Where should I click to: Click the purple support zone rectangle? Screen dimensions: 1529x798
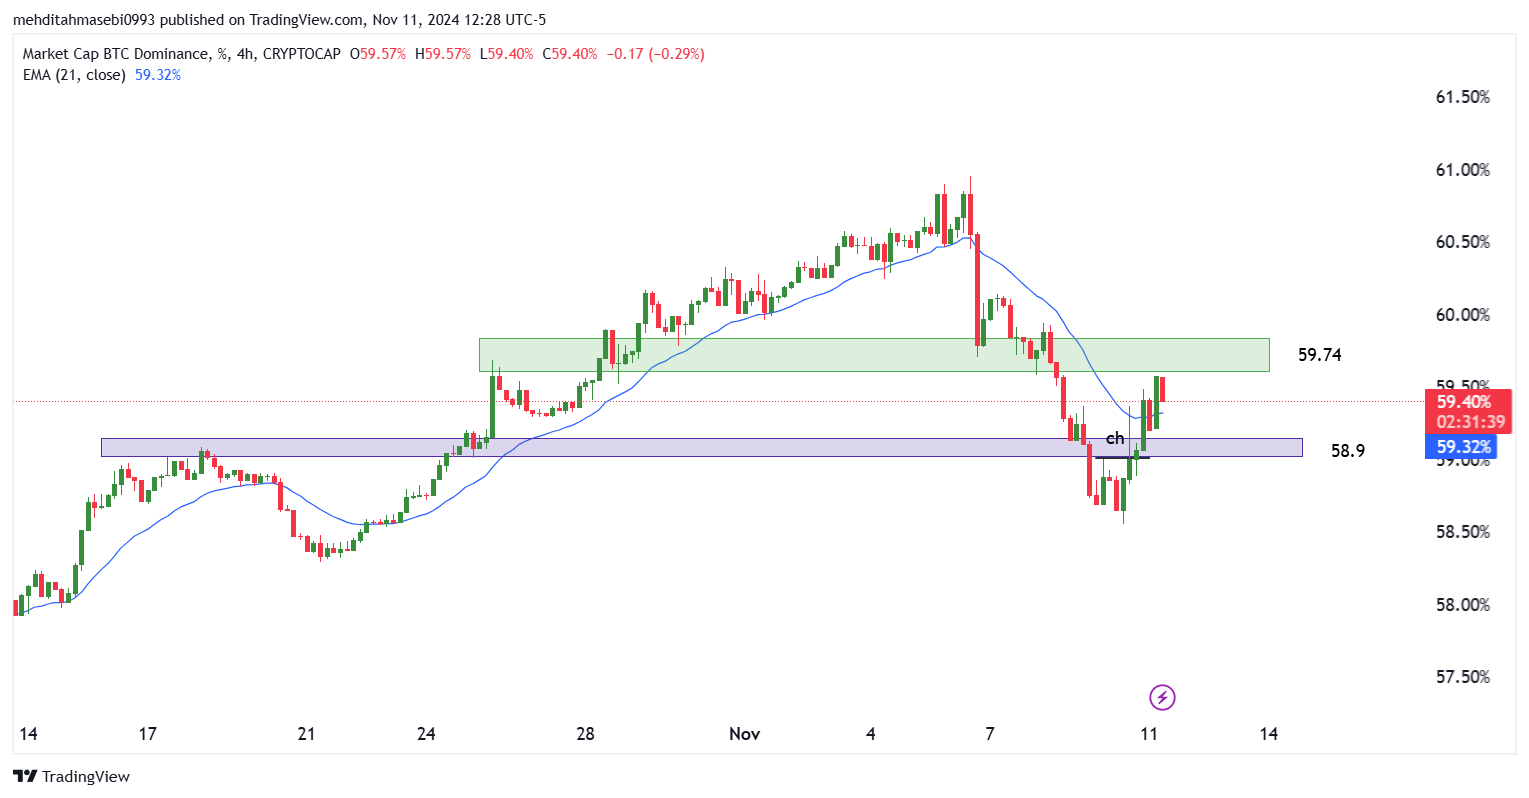point(701,447)
